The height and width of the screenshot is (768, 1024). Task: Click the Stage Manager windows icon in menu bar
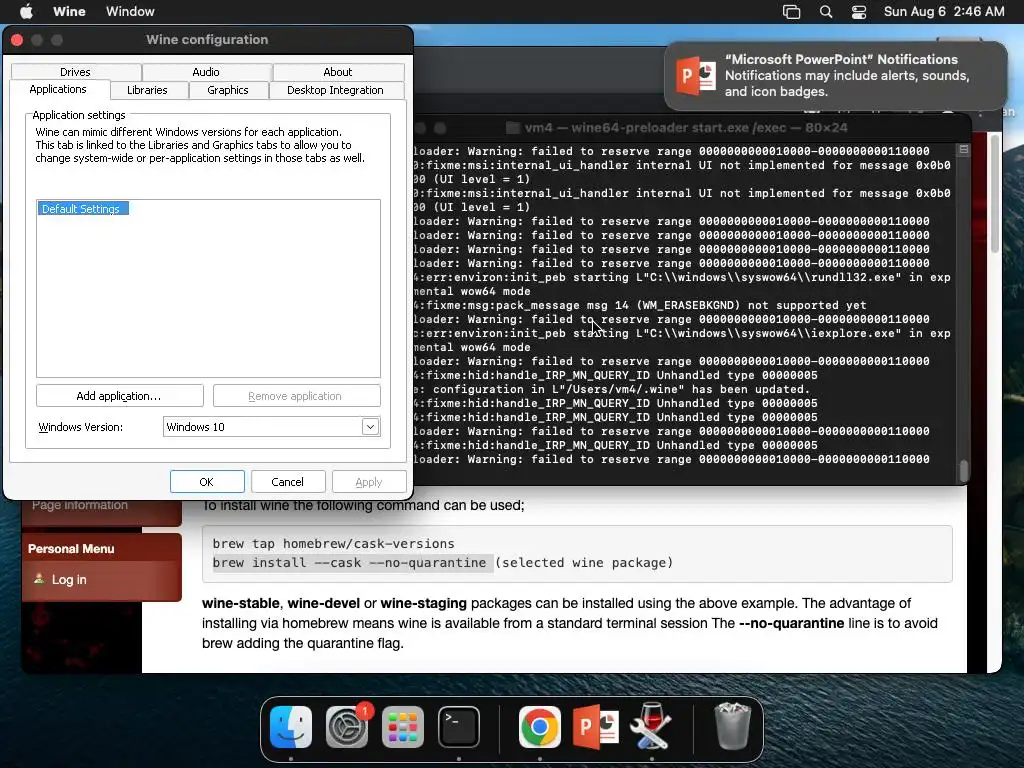[x=792, y=11]
